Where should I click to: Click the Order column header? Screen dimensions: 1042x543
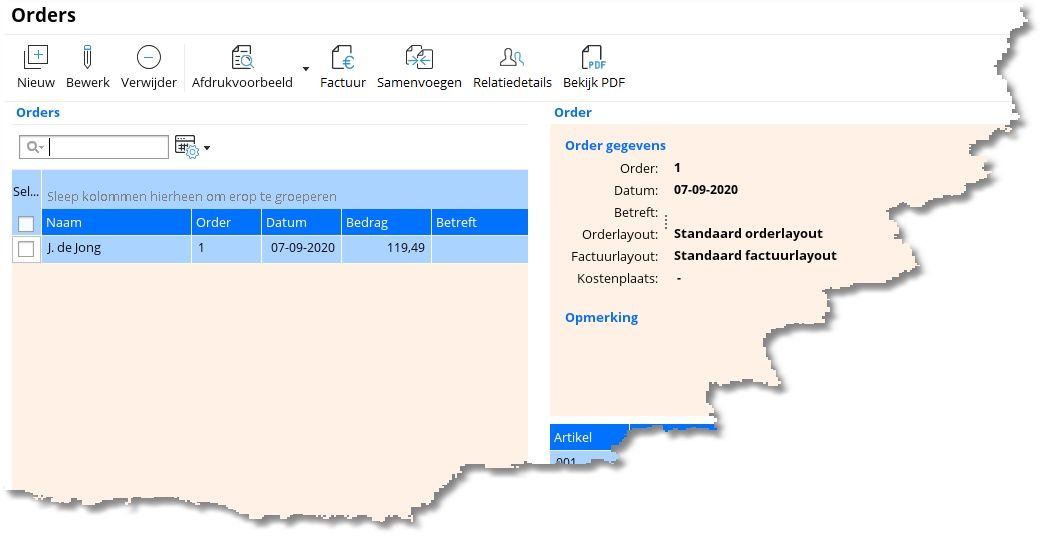pos(225,222)
